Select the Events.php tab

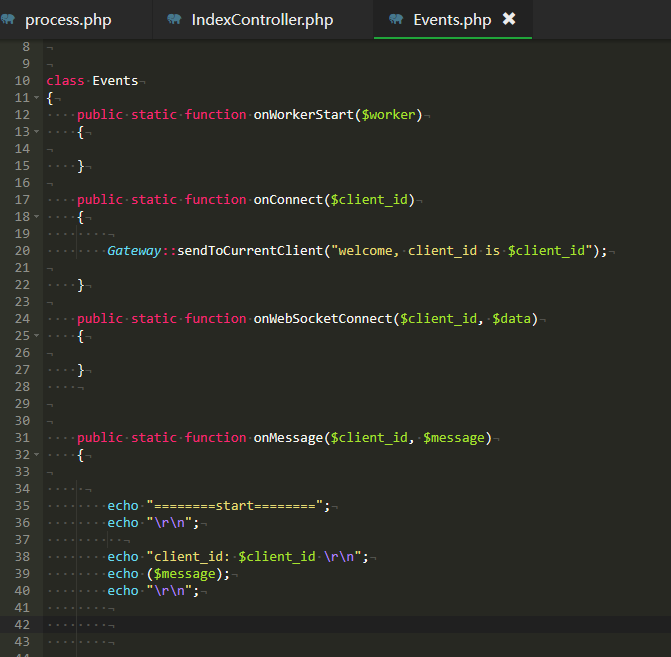coord(452,20)
